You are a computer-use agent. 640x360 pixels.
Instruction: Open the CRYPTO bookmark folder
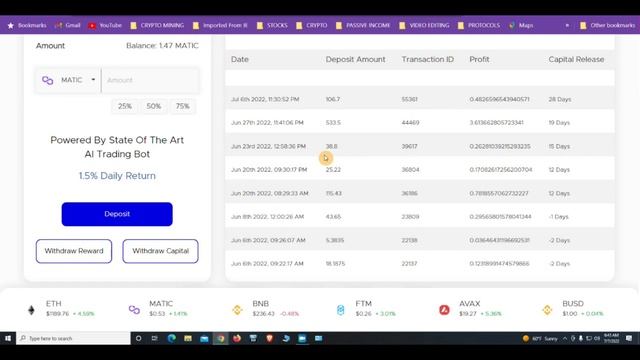coord(311,25)
